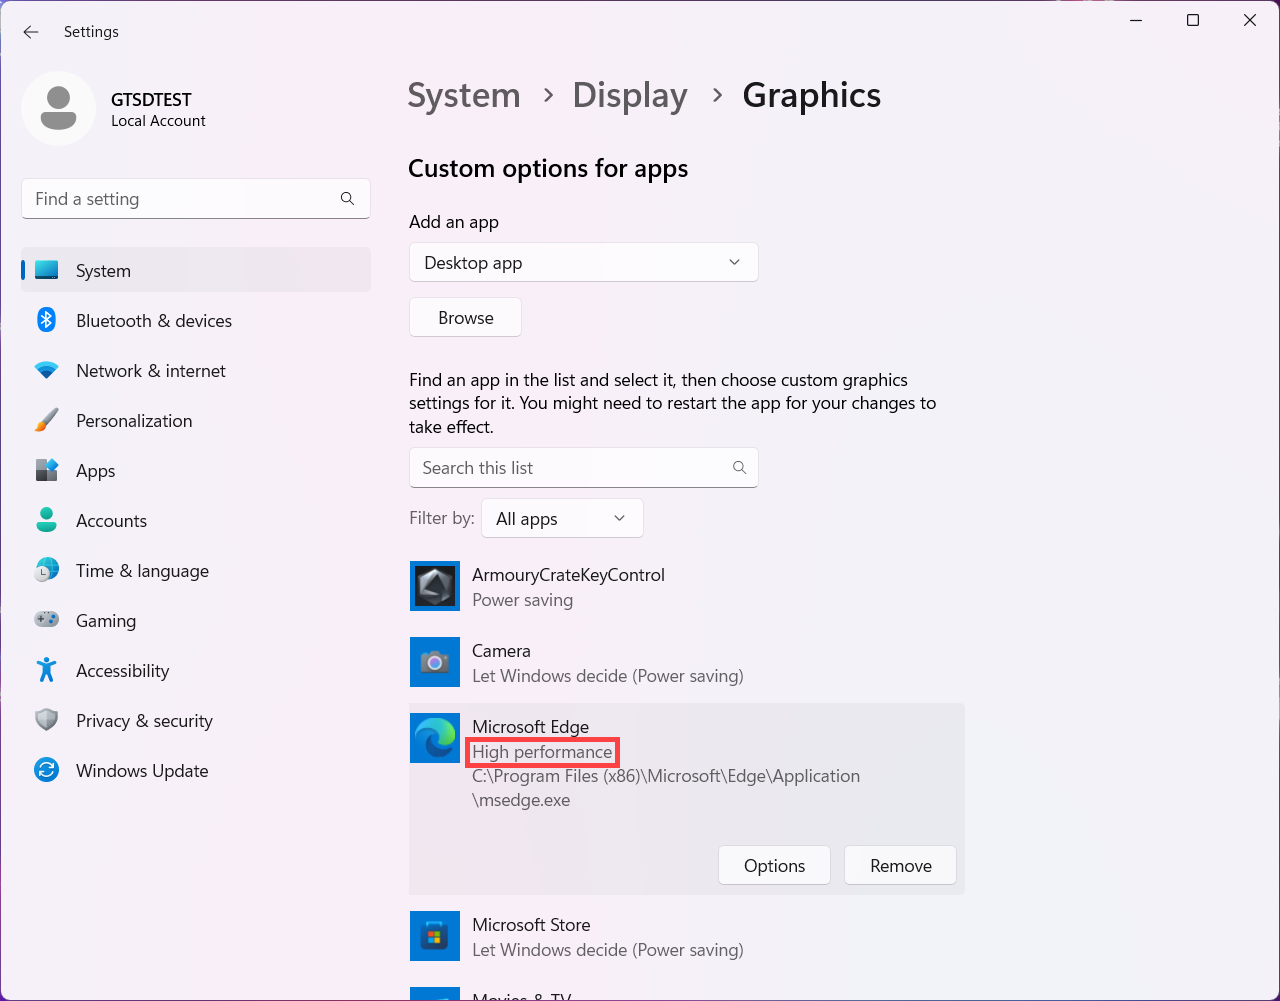Image resolution: width=1280 pixels, height=1001 pixels.
Task: Click the Gaming controller icon
Action: 46,620
